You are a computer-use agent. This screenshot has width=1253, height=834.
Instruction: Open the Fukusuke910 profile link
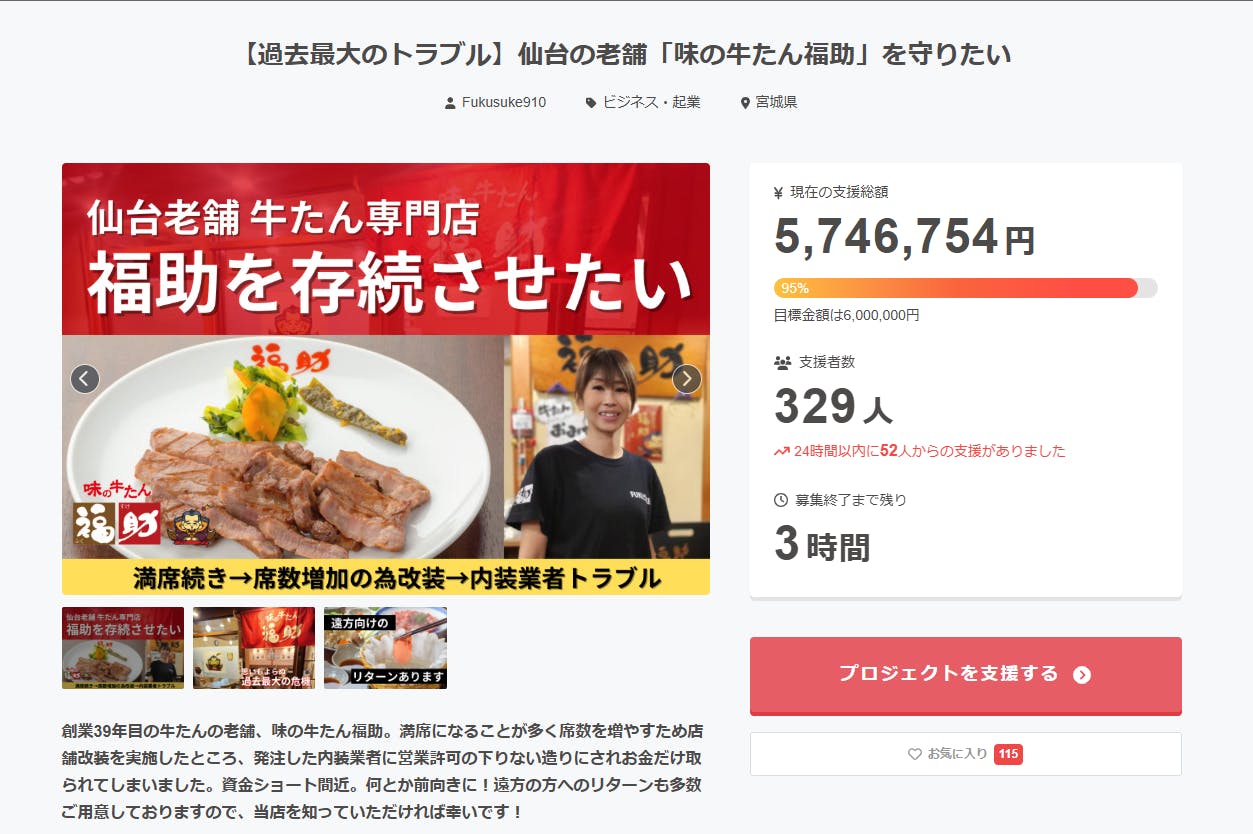tap(504, 102)
